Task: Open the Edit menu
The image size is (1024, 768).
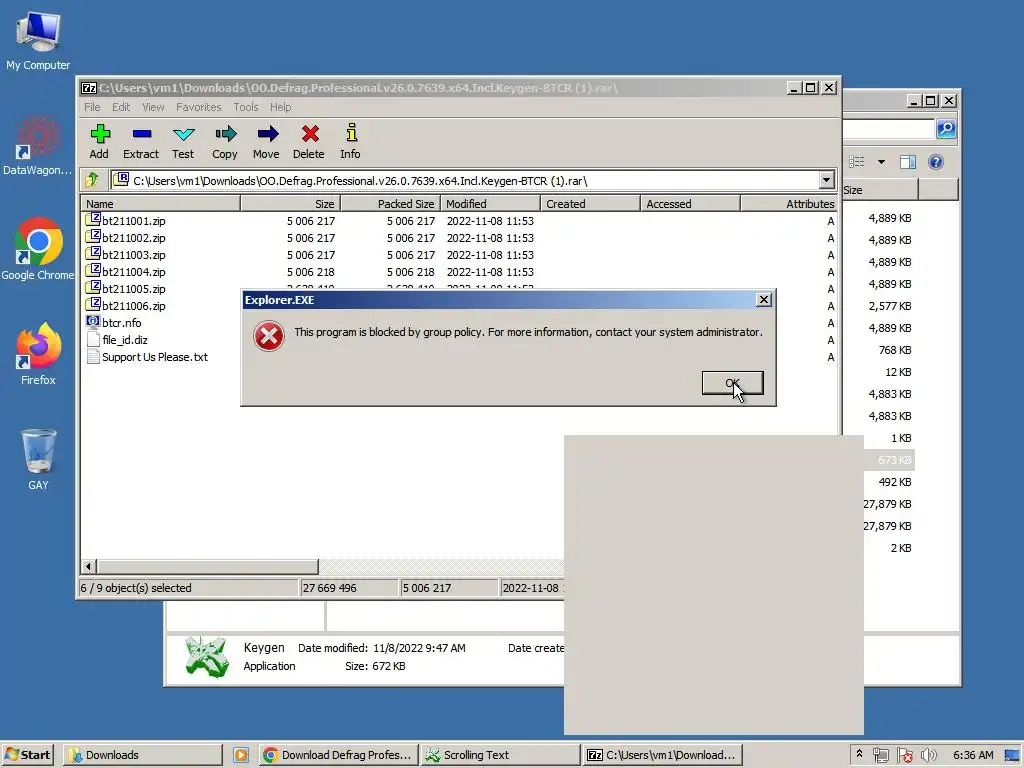Action: 121,107
